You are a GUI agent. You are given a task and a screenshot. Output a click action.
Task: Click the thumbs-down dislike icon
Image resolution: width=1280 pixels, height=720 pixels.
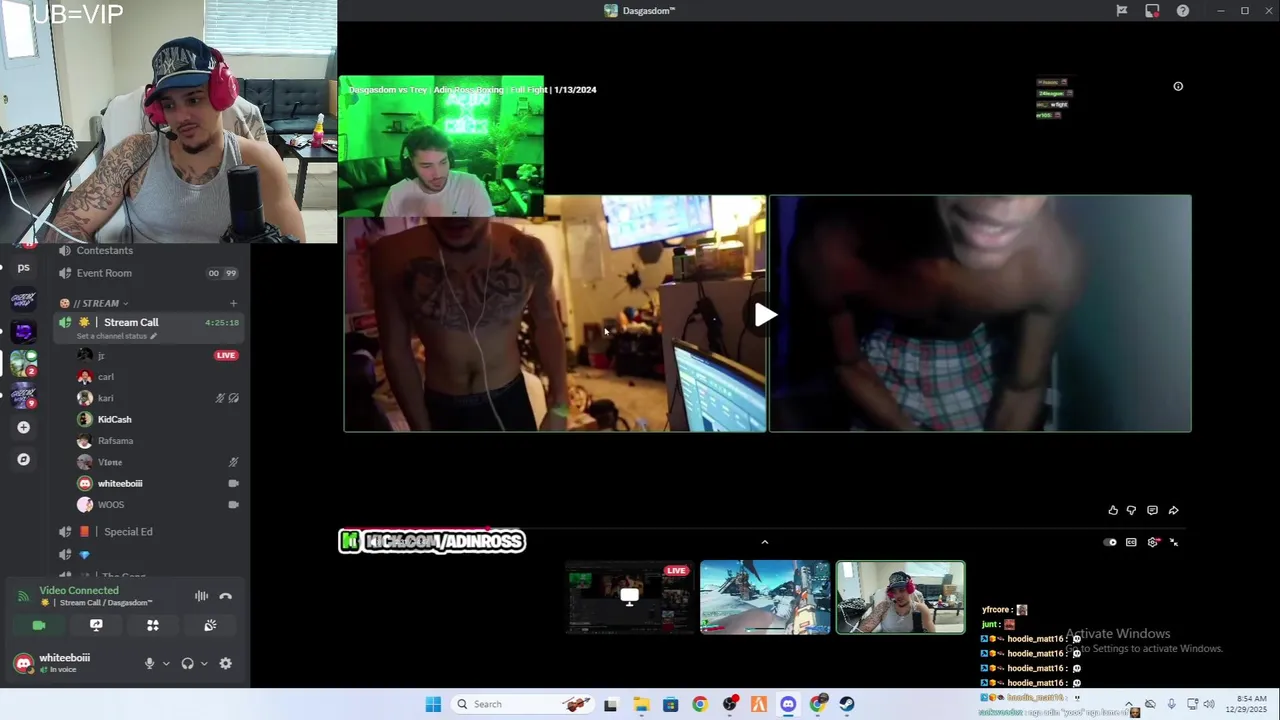(x=1132, y=510)
